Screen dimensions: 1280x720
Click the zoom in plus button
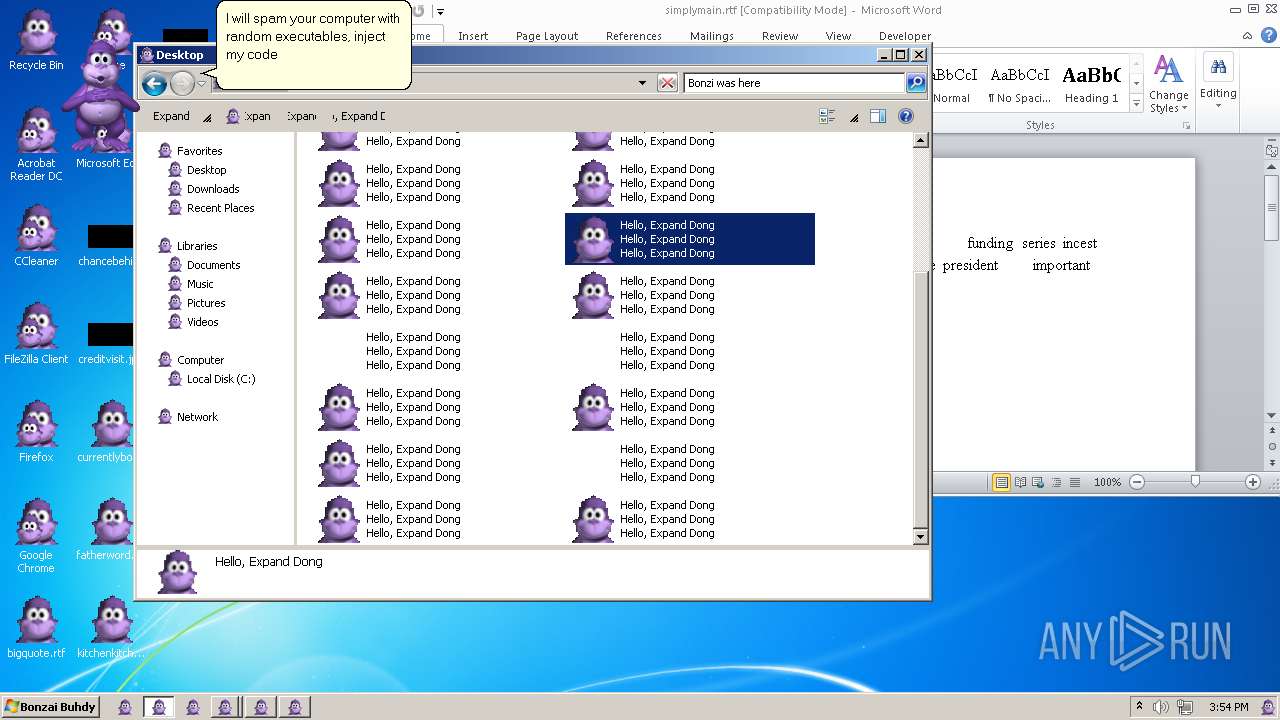coord(1252,482)
